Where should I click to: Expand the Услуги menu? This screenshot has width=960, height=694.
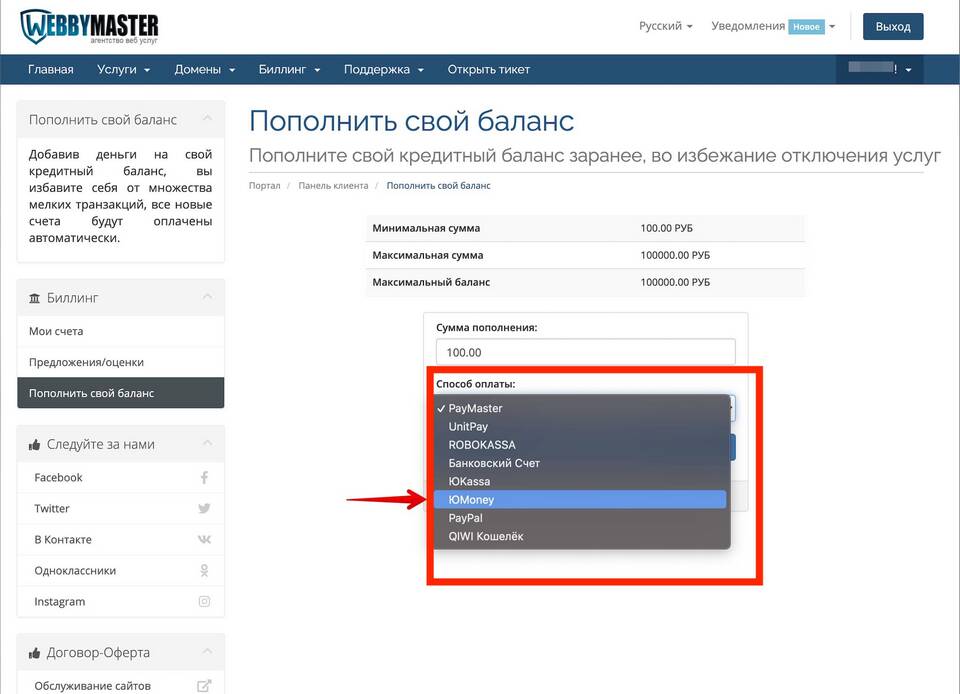tap(123, 70)
